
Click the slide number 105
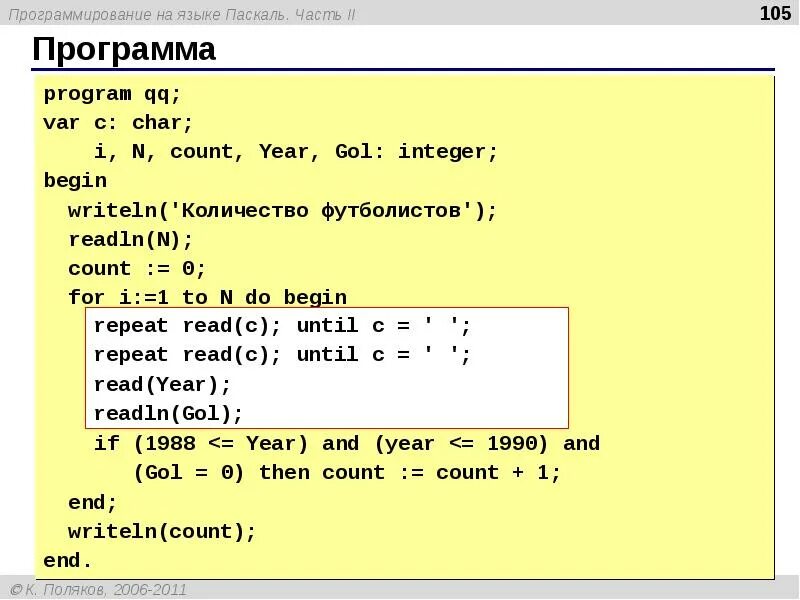(775, 13)
